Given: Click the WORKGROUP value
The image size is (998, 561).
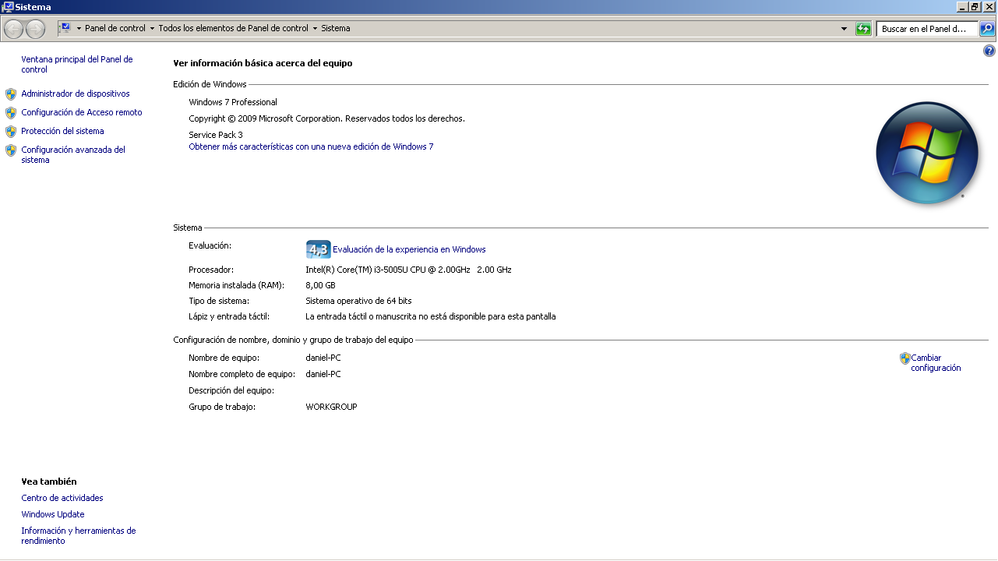Looking at the screenshot, I should click(331, 407).
